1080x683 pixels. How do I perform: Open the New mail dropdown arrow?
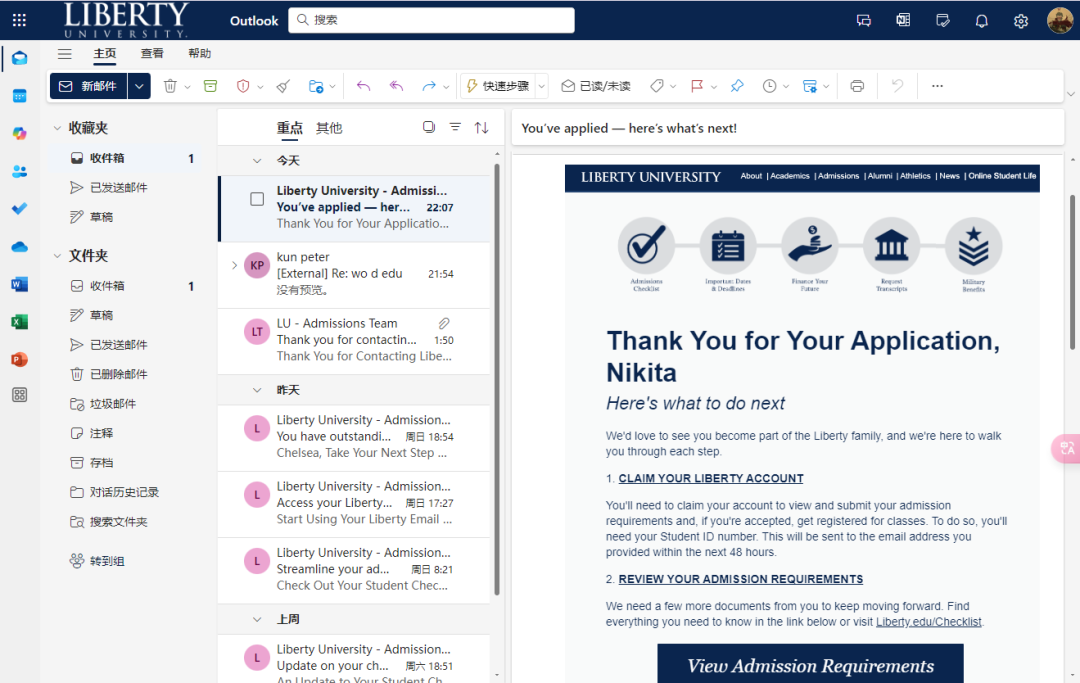click(x=139, y=86)
